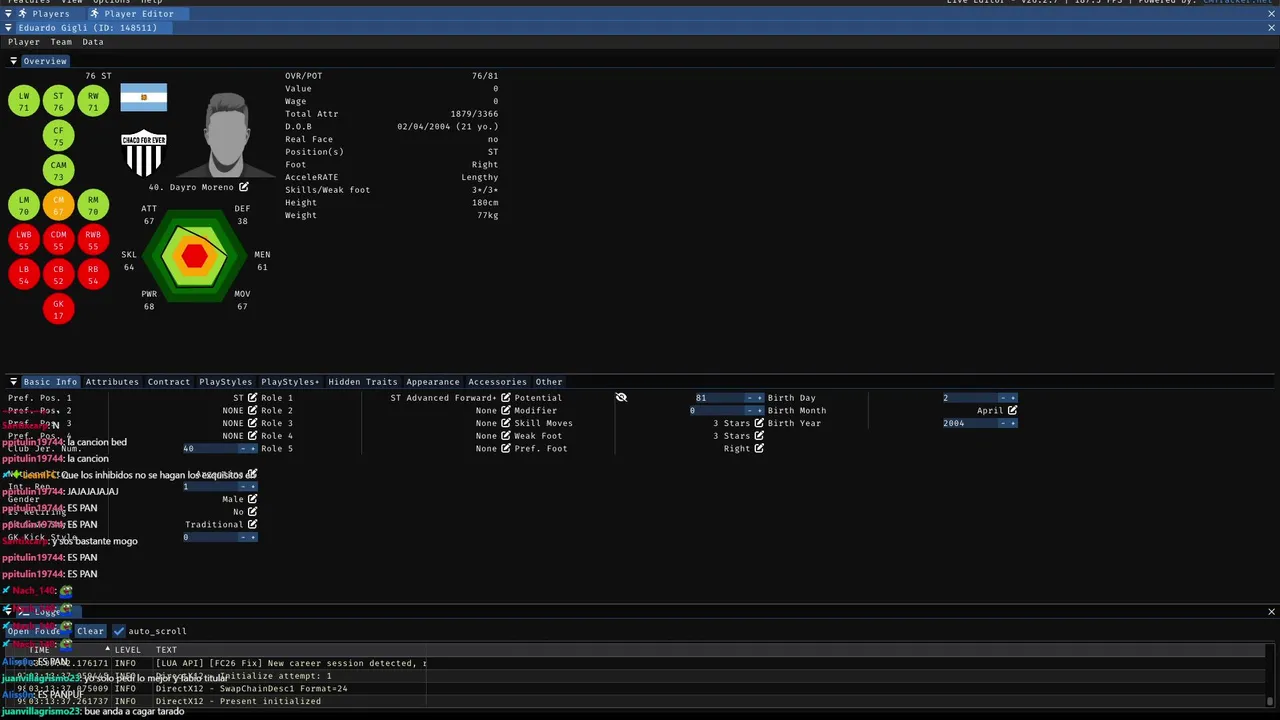Switch to the Attributes tab
The height and width of the screenshot is (720, 1280).
point(112,382)
